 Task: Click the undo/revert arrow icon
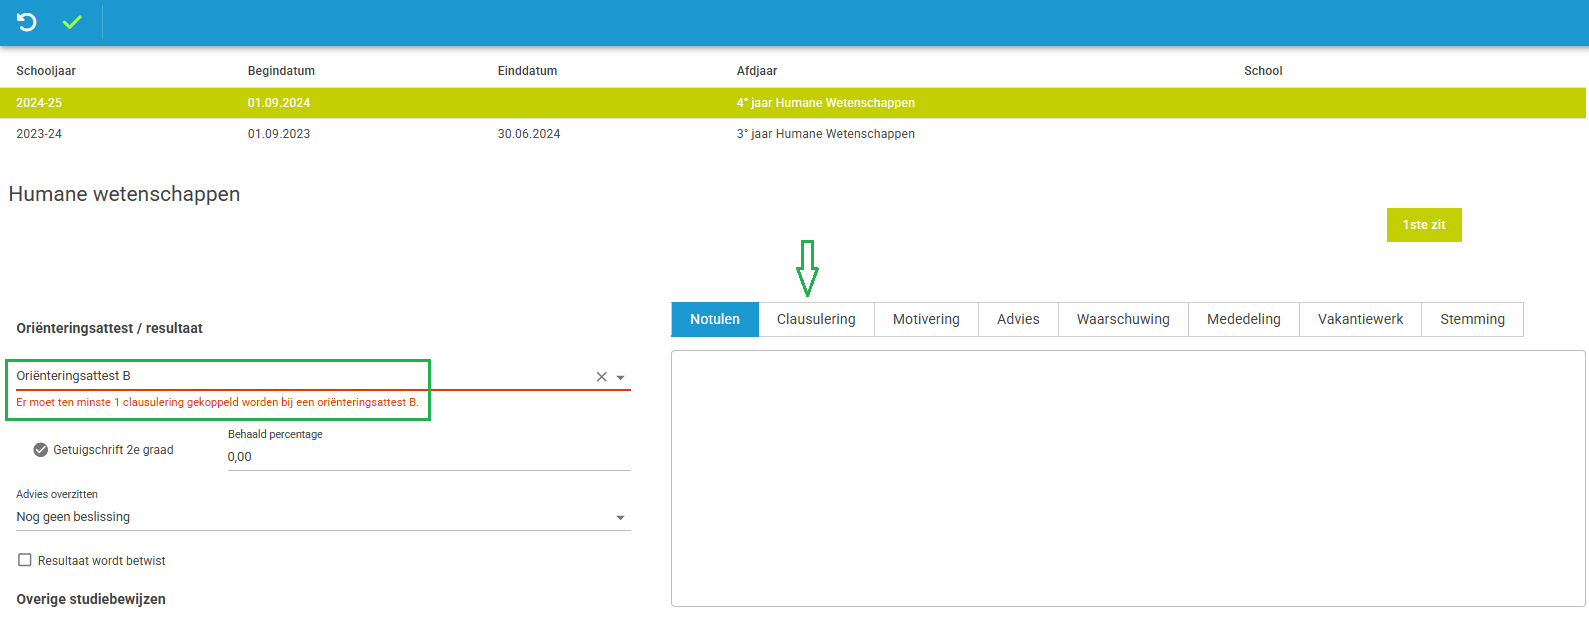point(27,22)
